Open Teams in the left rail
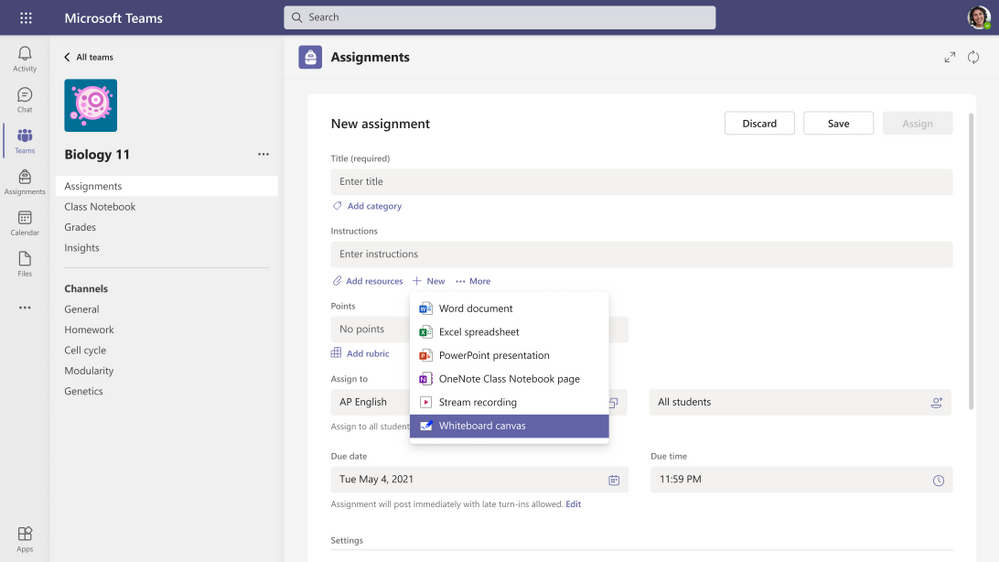 25,141
